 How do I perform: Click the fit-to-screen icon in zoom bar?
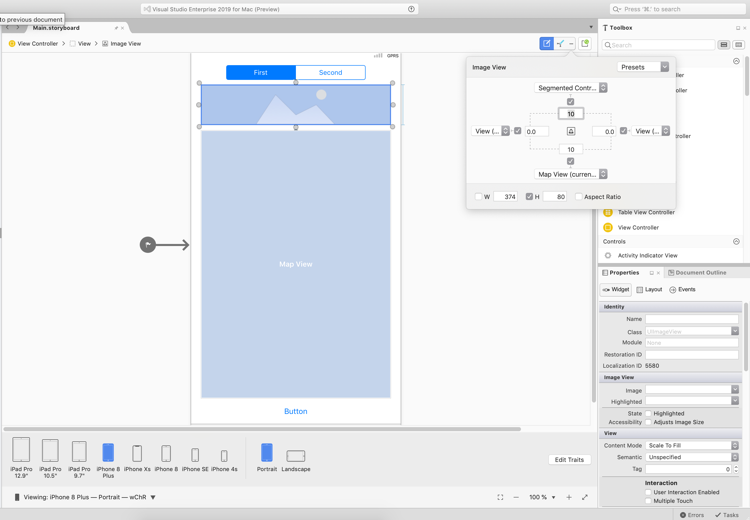(x=501, y=497)
